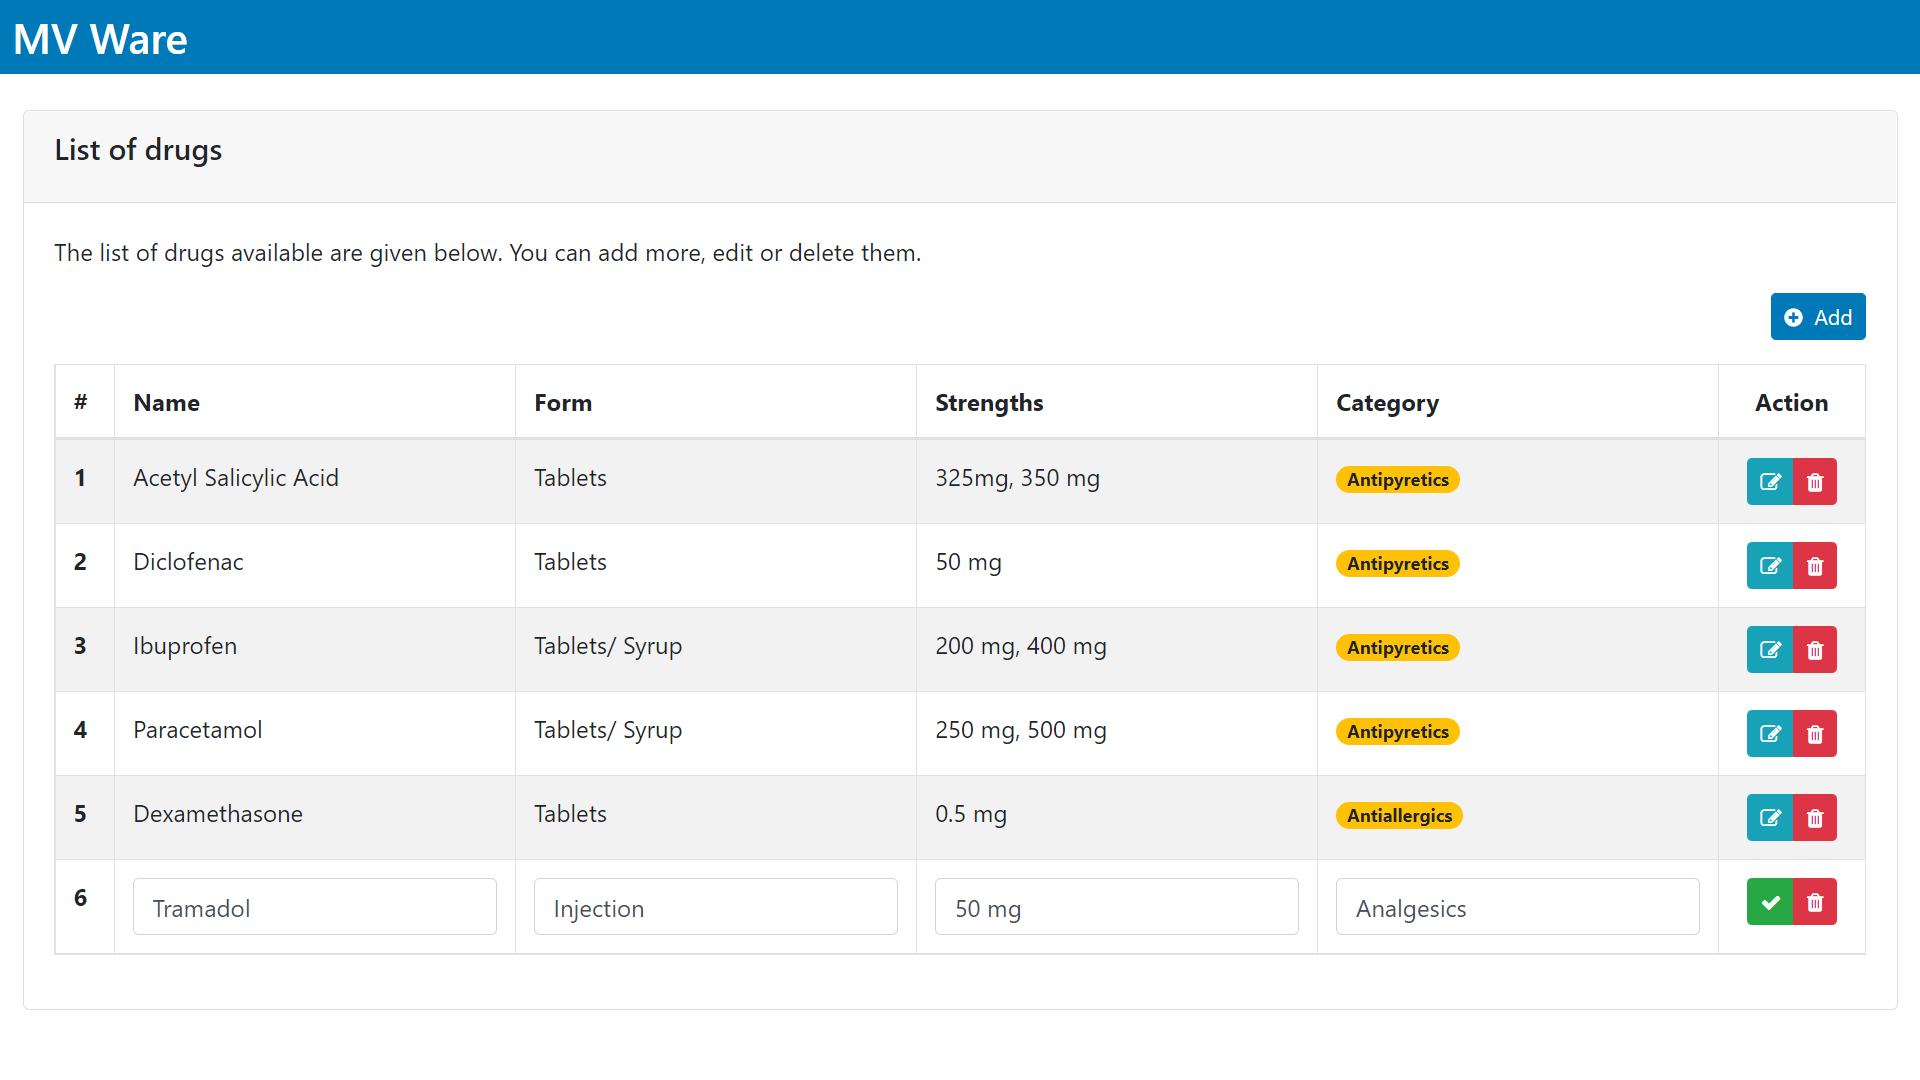Screen dimensions: 1920x1080
Task: Delete the Paracetamol entry
Action: 1815,733
